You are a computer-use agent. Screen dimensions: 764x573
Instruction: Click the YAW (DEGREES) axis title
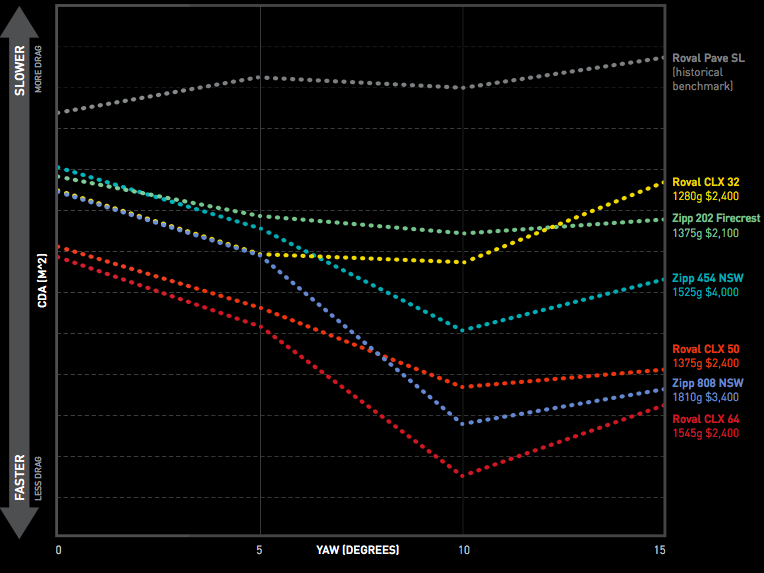(358, 550)
